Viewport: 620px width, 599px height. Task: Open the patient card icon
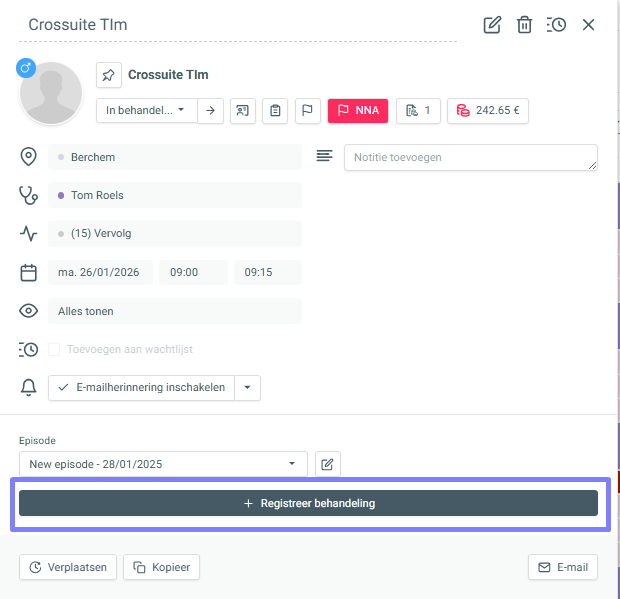[x=243, y=110]
